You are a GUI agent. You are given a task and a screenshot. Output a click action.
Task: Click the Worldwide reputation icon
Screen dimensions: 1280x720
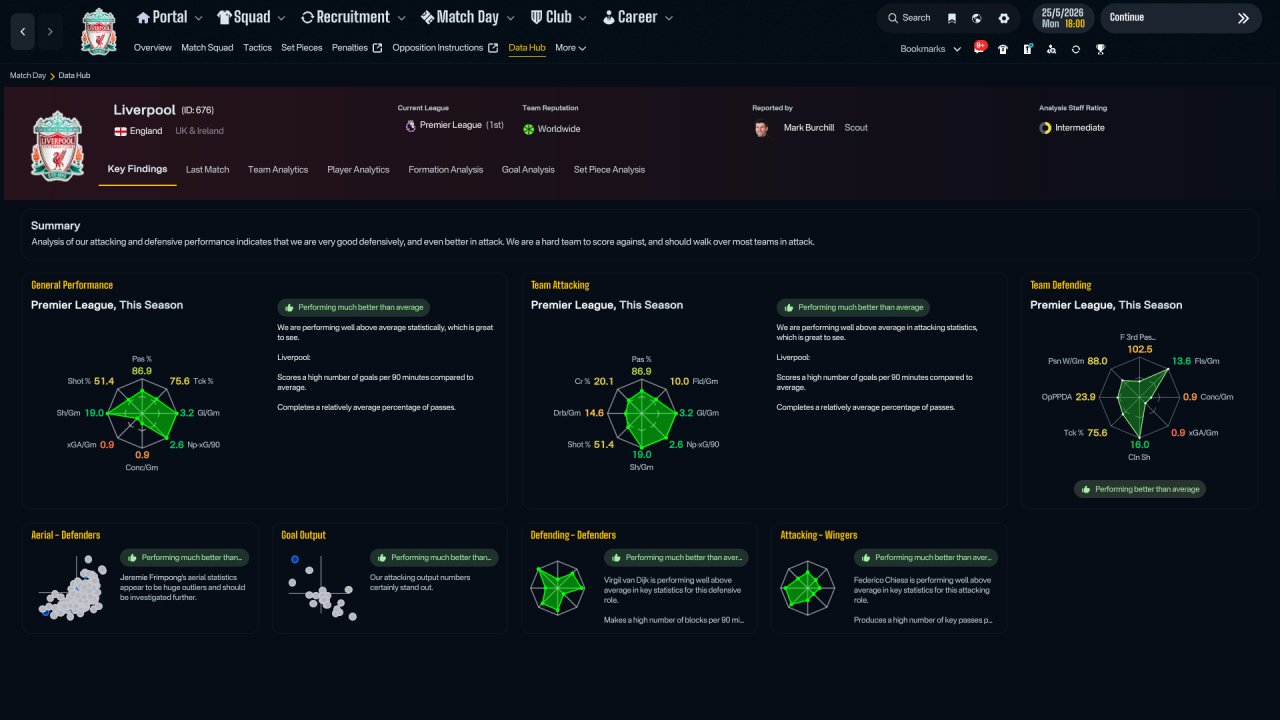(x=528, y=129)
